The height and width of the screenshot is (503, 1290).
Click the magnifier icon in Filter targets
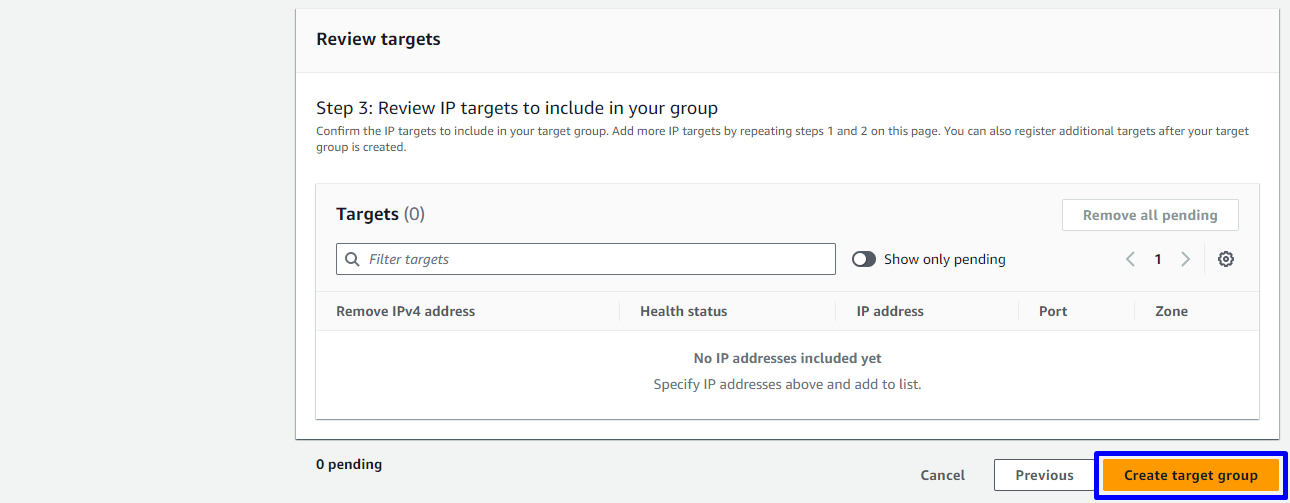(x=352, y=259)
